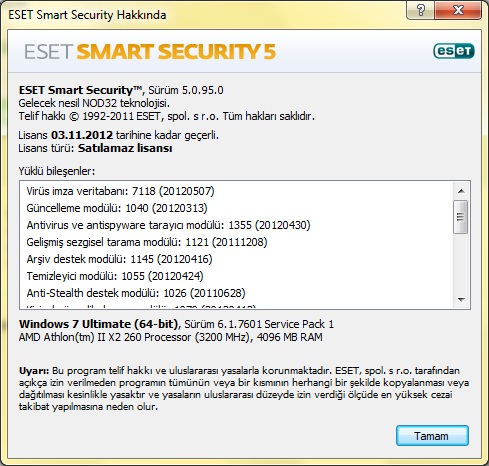Click the ESET SMART SECURITY 5 banner title

click(x=150, y=52)
